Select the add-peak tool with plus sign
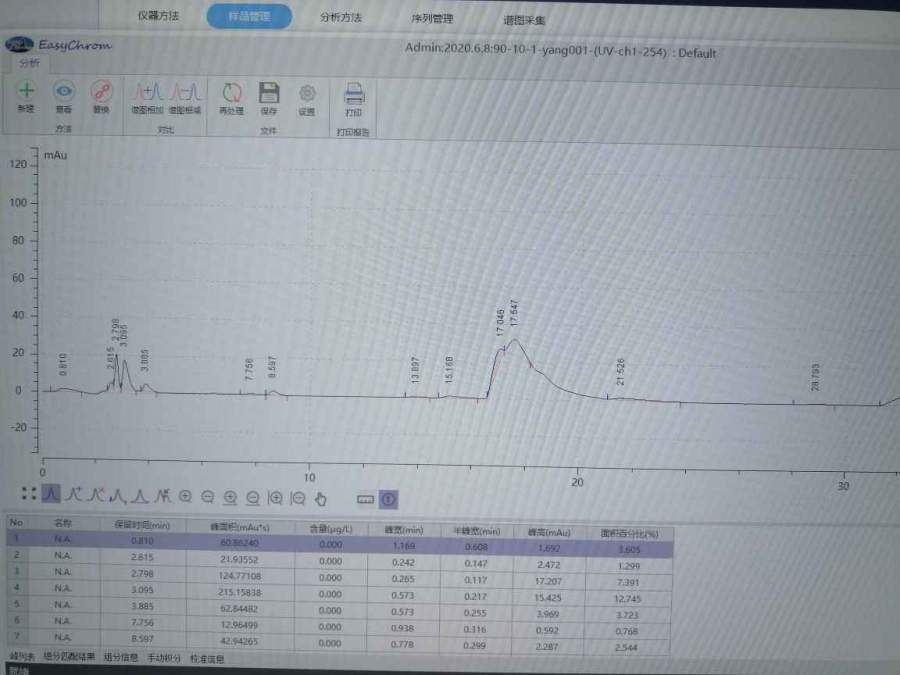 [x=73, y=494]
